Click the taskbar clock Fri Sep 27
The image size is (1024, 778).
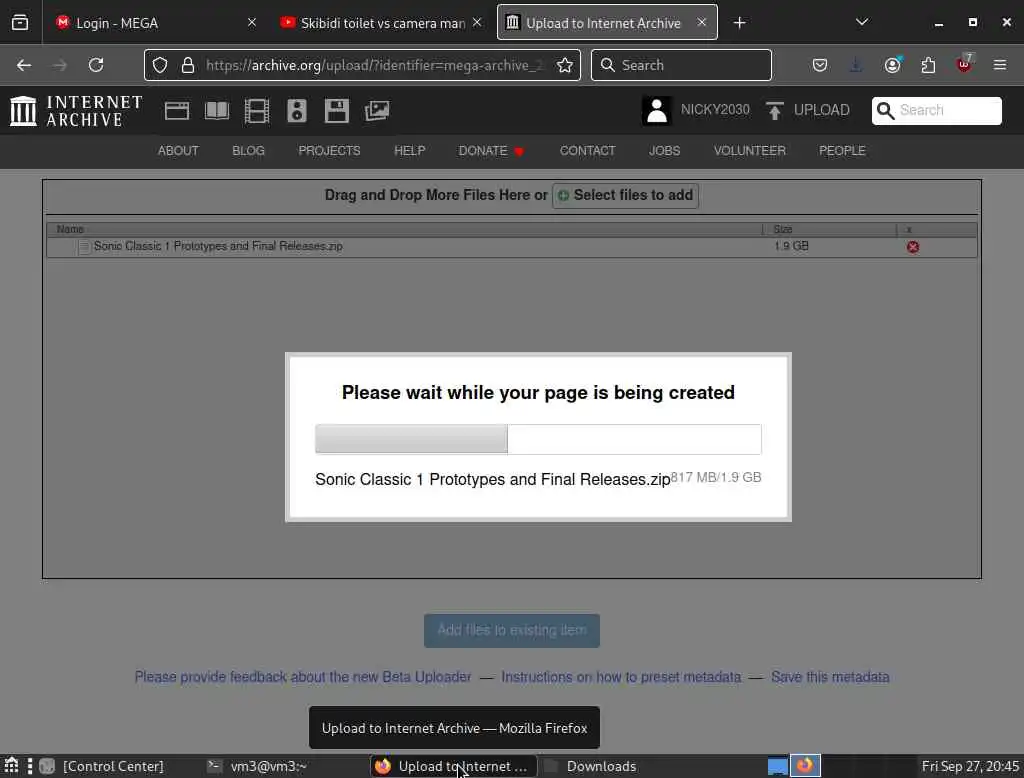point(970,766)
